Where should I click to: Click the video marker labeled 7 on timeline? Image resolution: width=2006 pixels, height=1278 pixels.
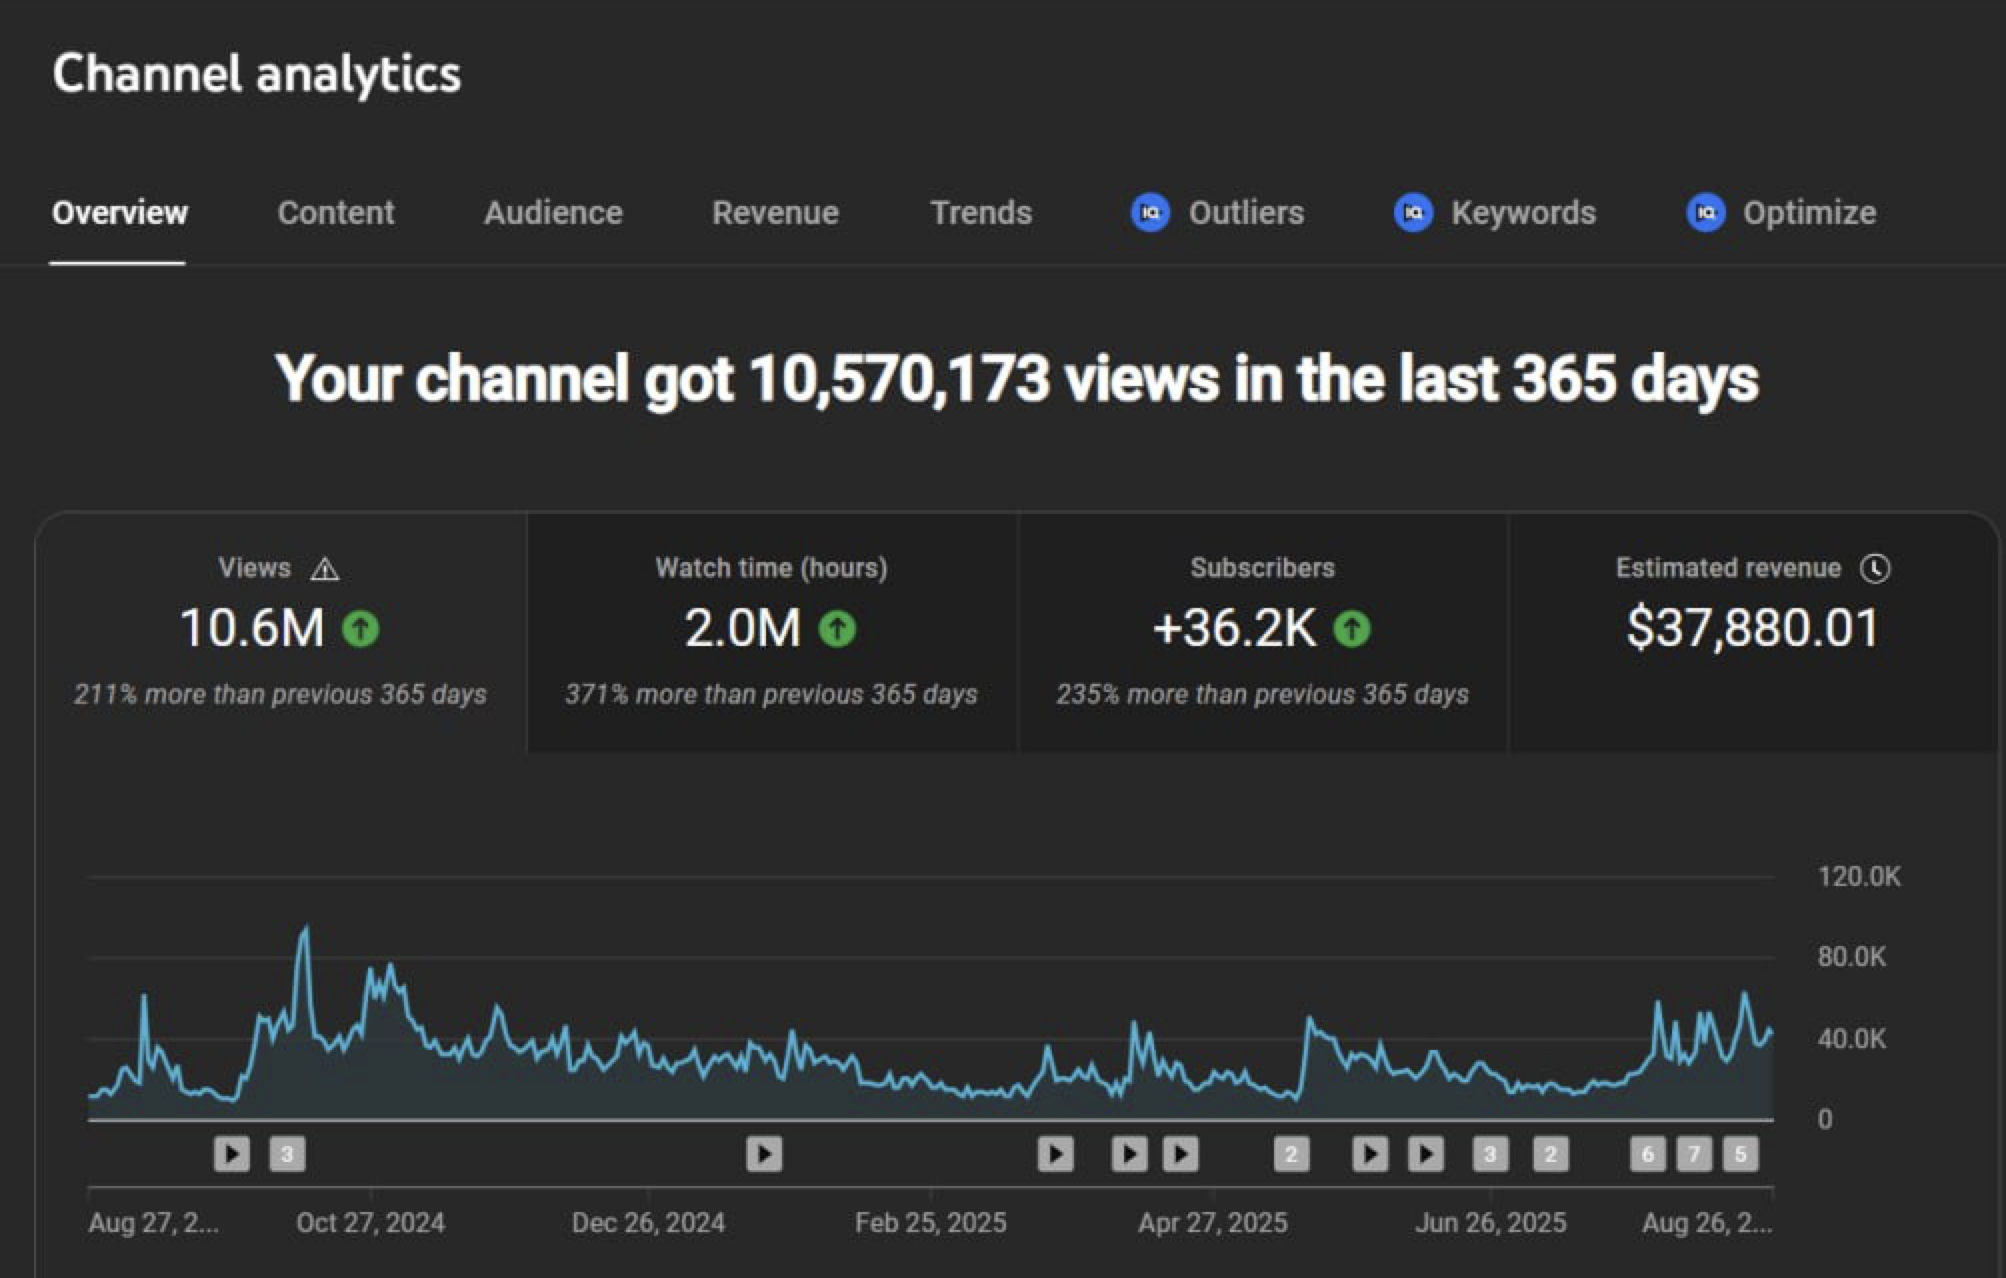click(x=1694, y=1154)
